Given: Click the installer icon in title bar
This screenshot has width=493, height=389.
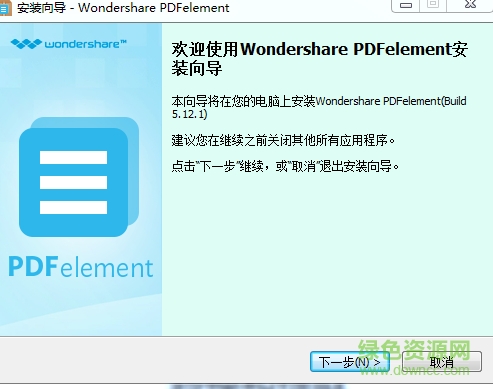Looking at the screenshot, I should point(5,8).
